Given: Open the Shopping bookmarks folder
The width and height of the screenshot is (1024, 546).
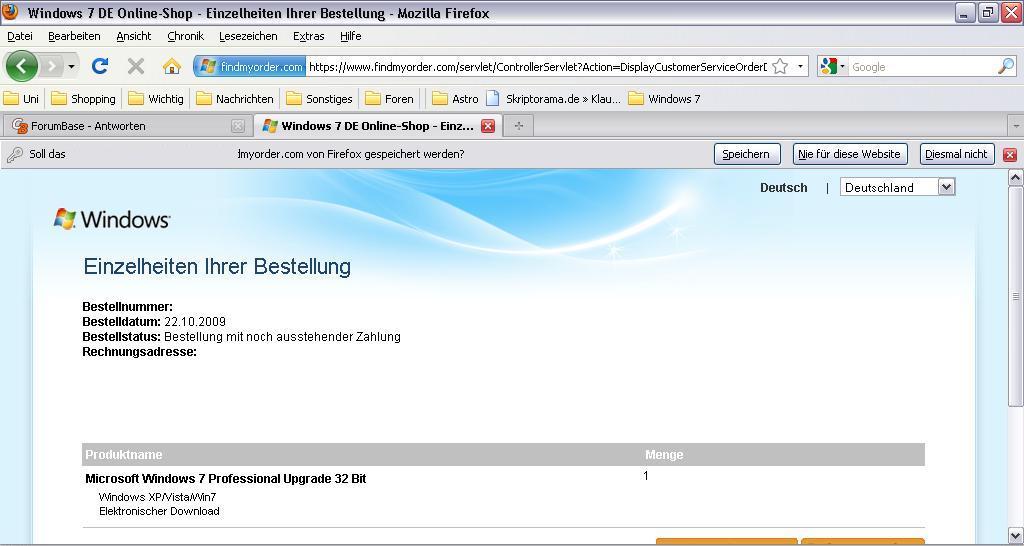Looking at the screenshot, I should [84, 99].
